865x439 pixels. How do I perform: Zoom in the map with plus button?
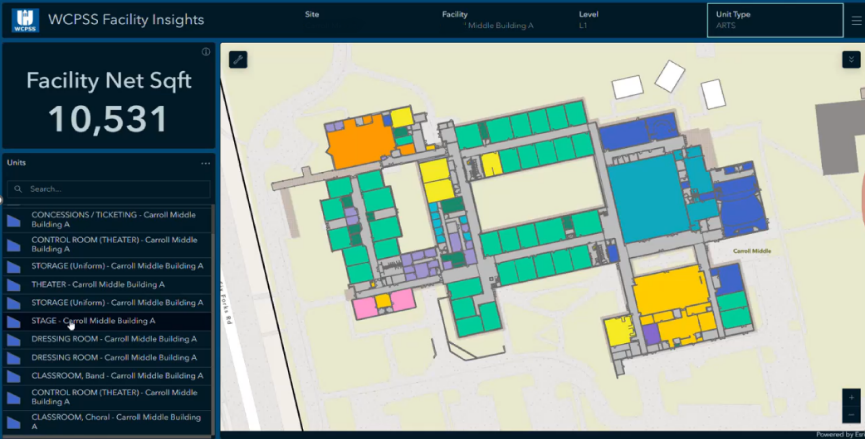[851, 398]
